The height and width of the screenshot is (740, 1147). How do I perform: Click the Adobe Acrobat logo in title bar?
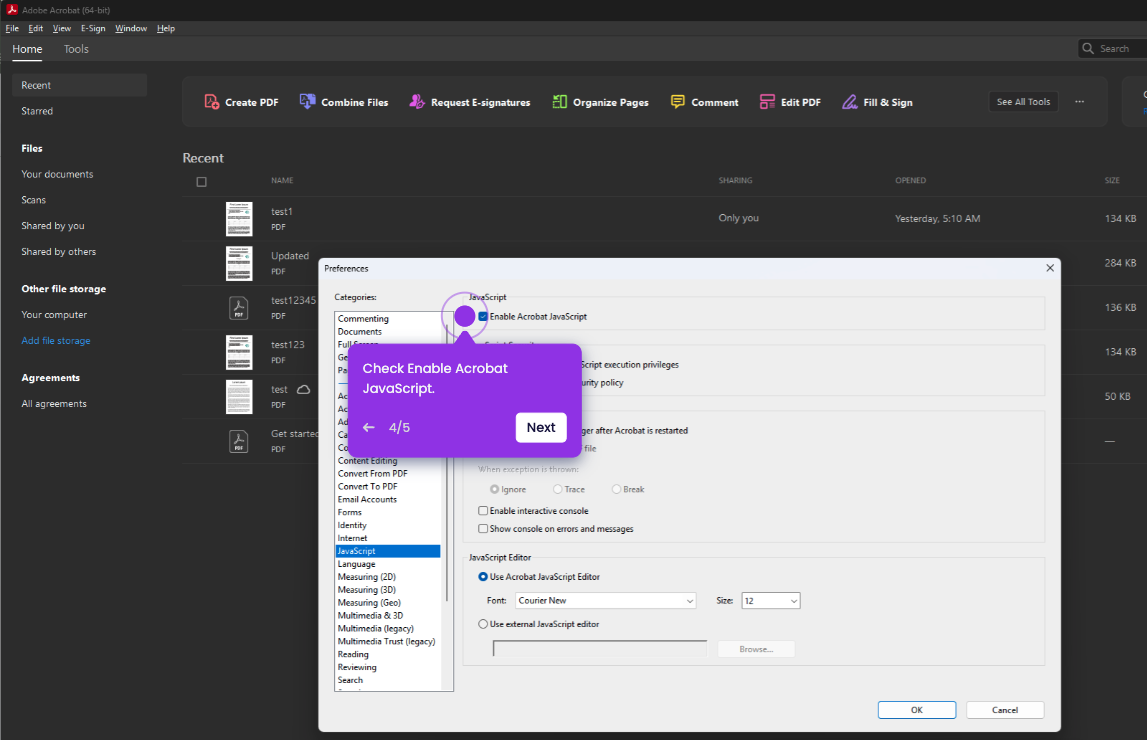[12, 10]
